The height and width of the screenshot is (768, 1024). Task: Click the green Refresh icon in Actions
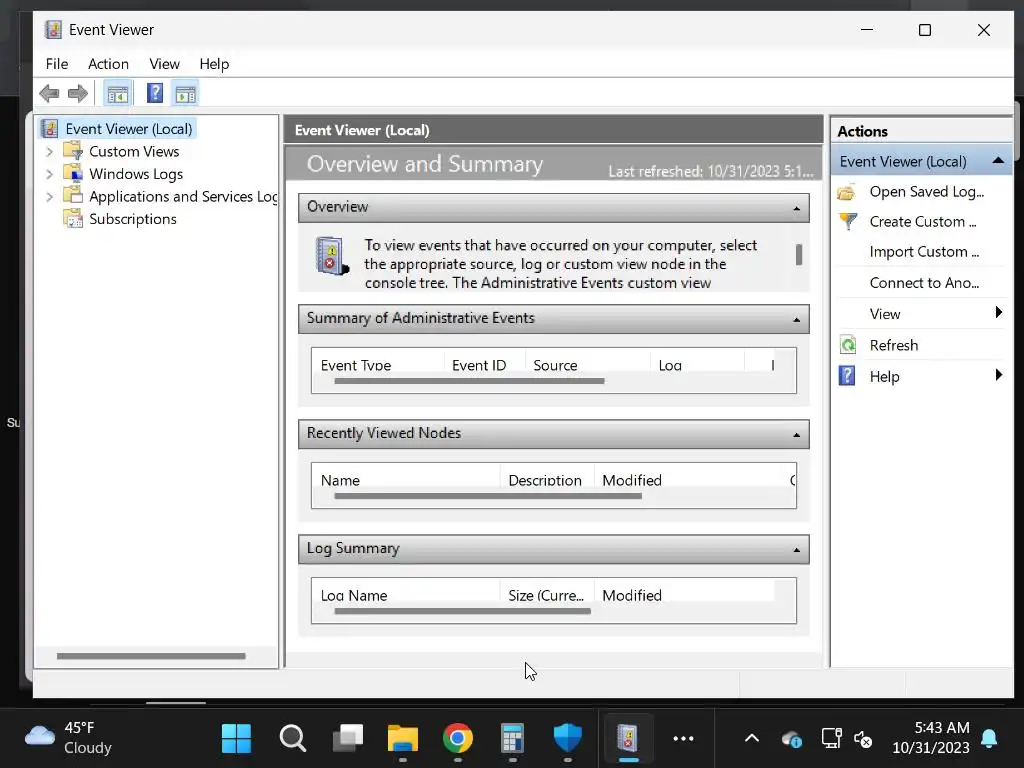[848, 345]
